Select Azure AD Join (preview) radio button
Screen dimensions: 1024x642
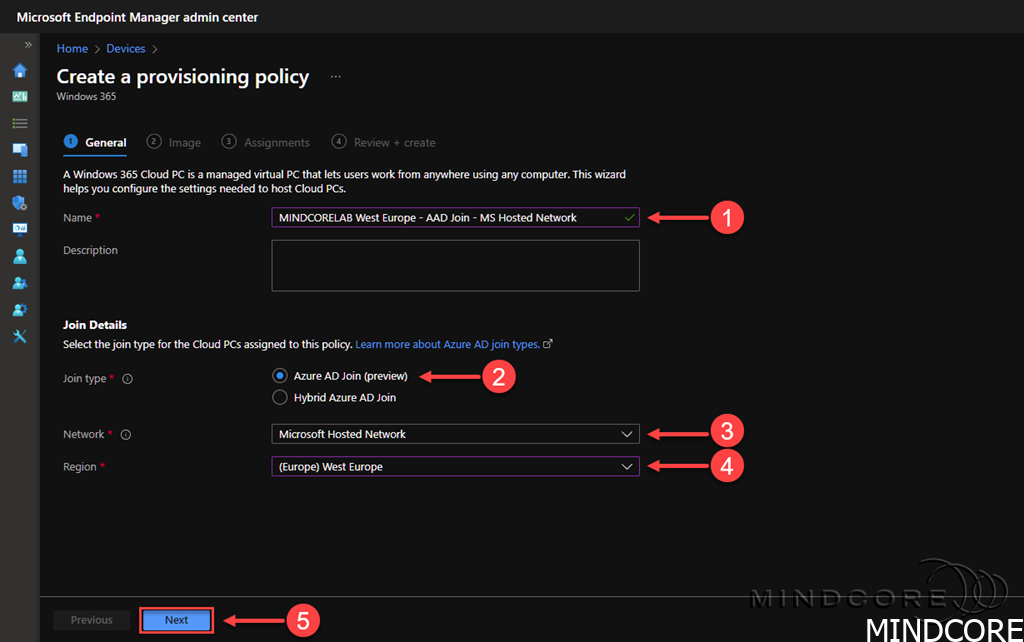280,376
